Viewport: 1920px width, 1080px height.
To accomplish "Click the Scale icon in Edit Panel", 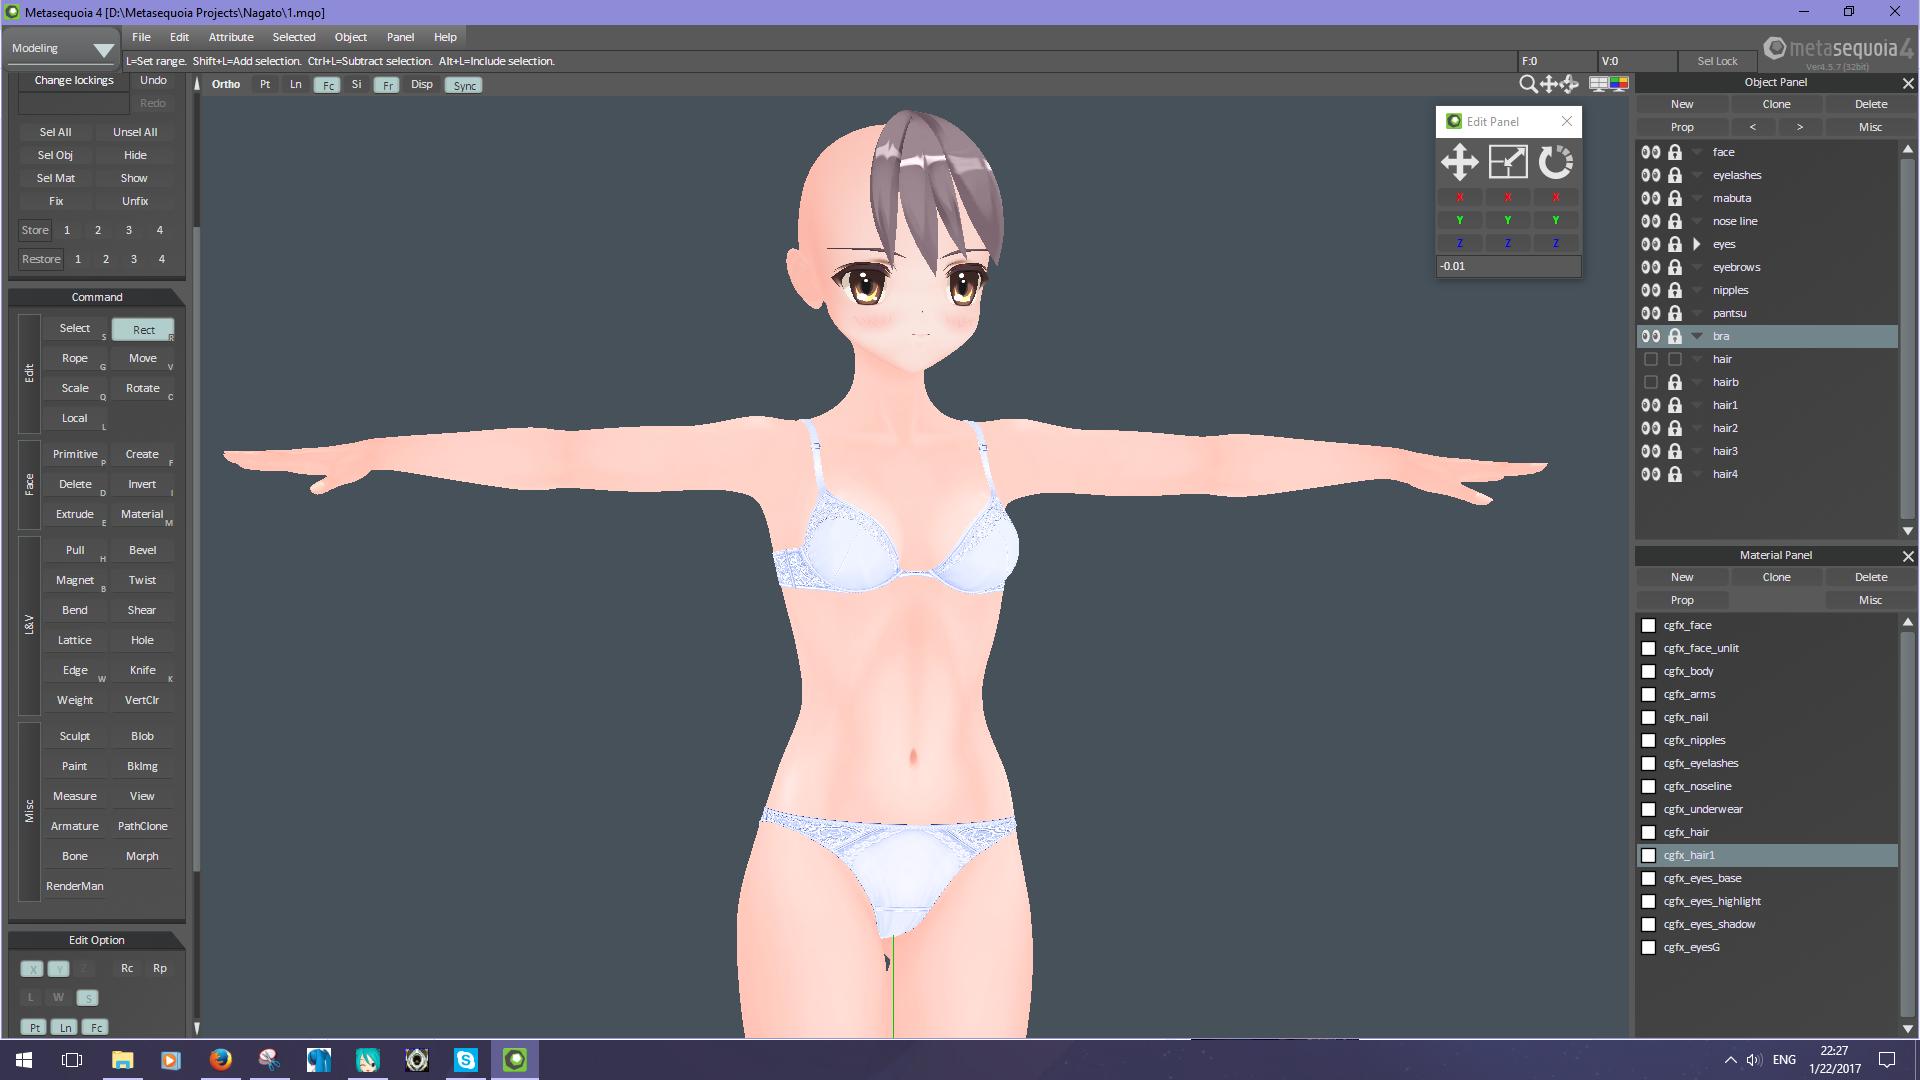I will 1508,162.
